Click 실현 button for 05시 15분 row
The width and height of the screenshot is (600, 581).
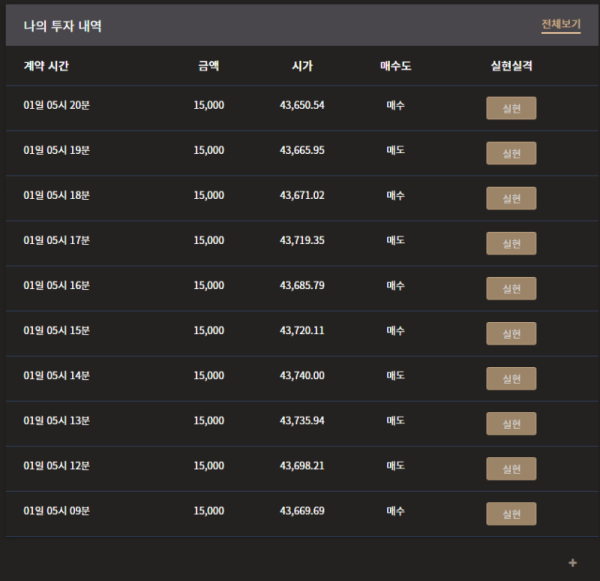(511, 334)
